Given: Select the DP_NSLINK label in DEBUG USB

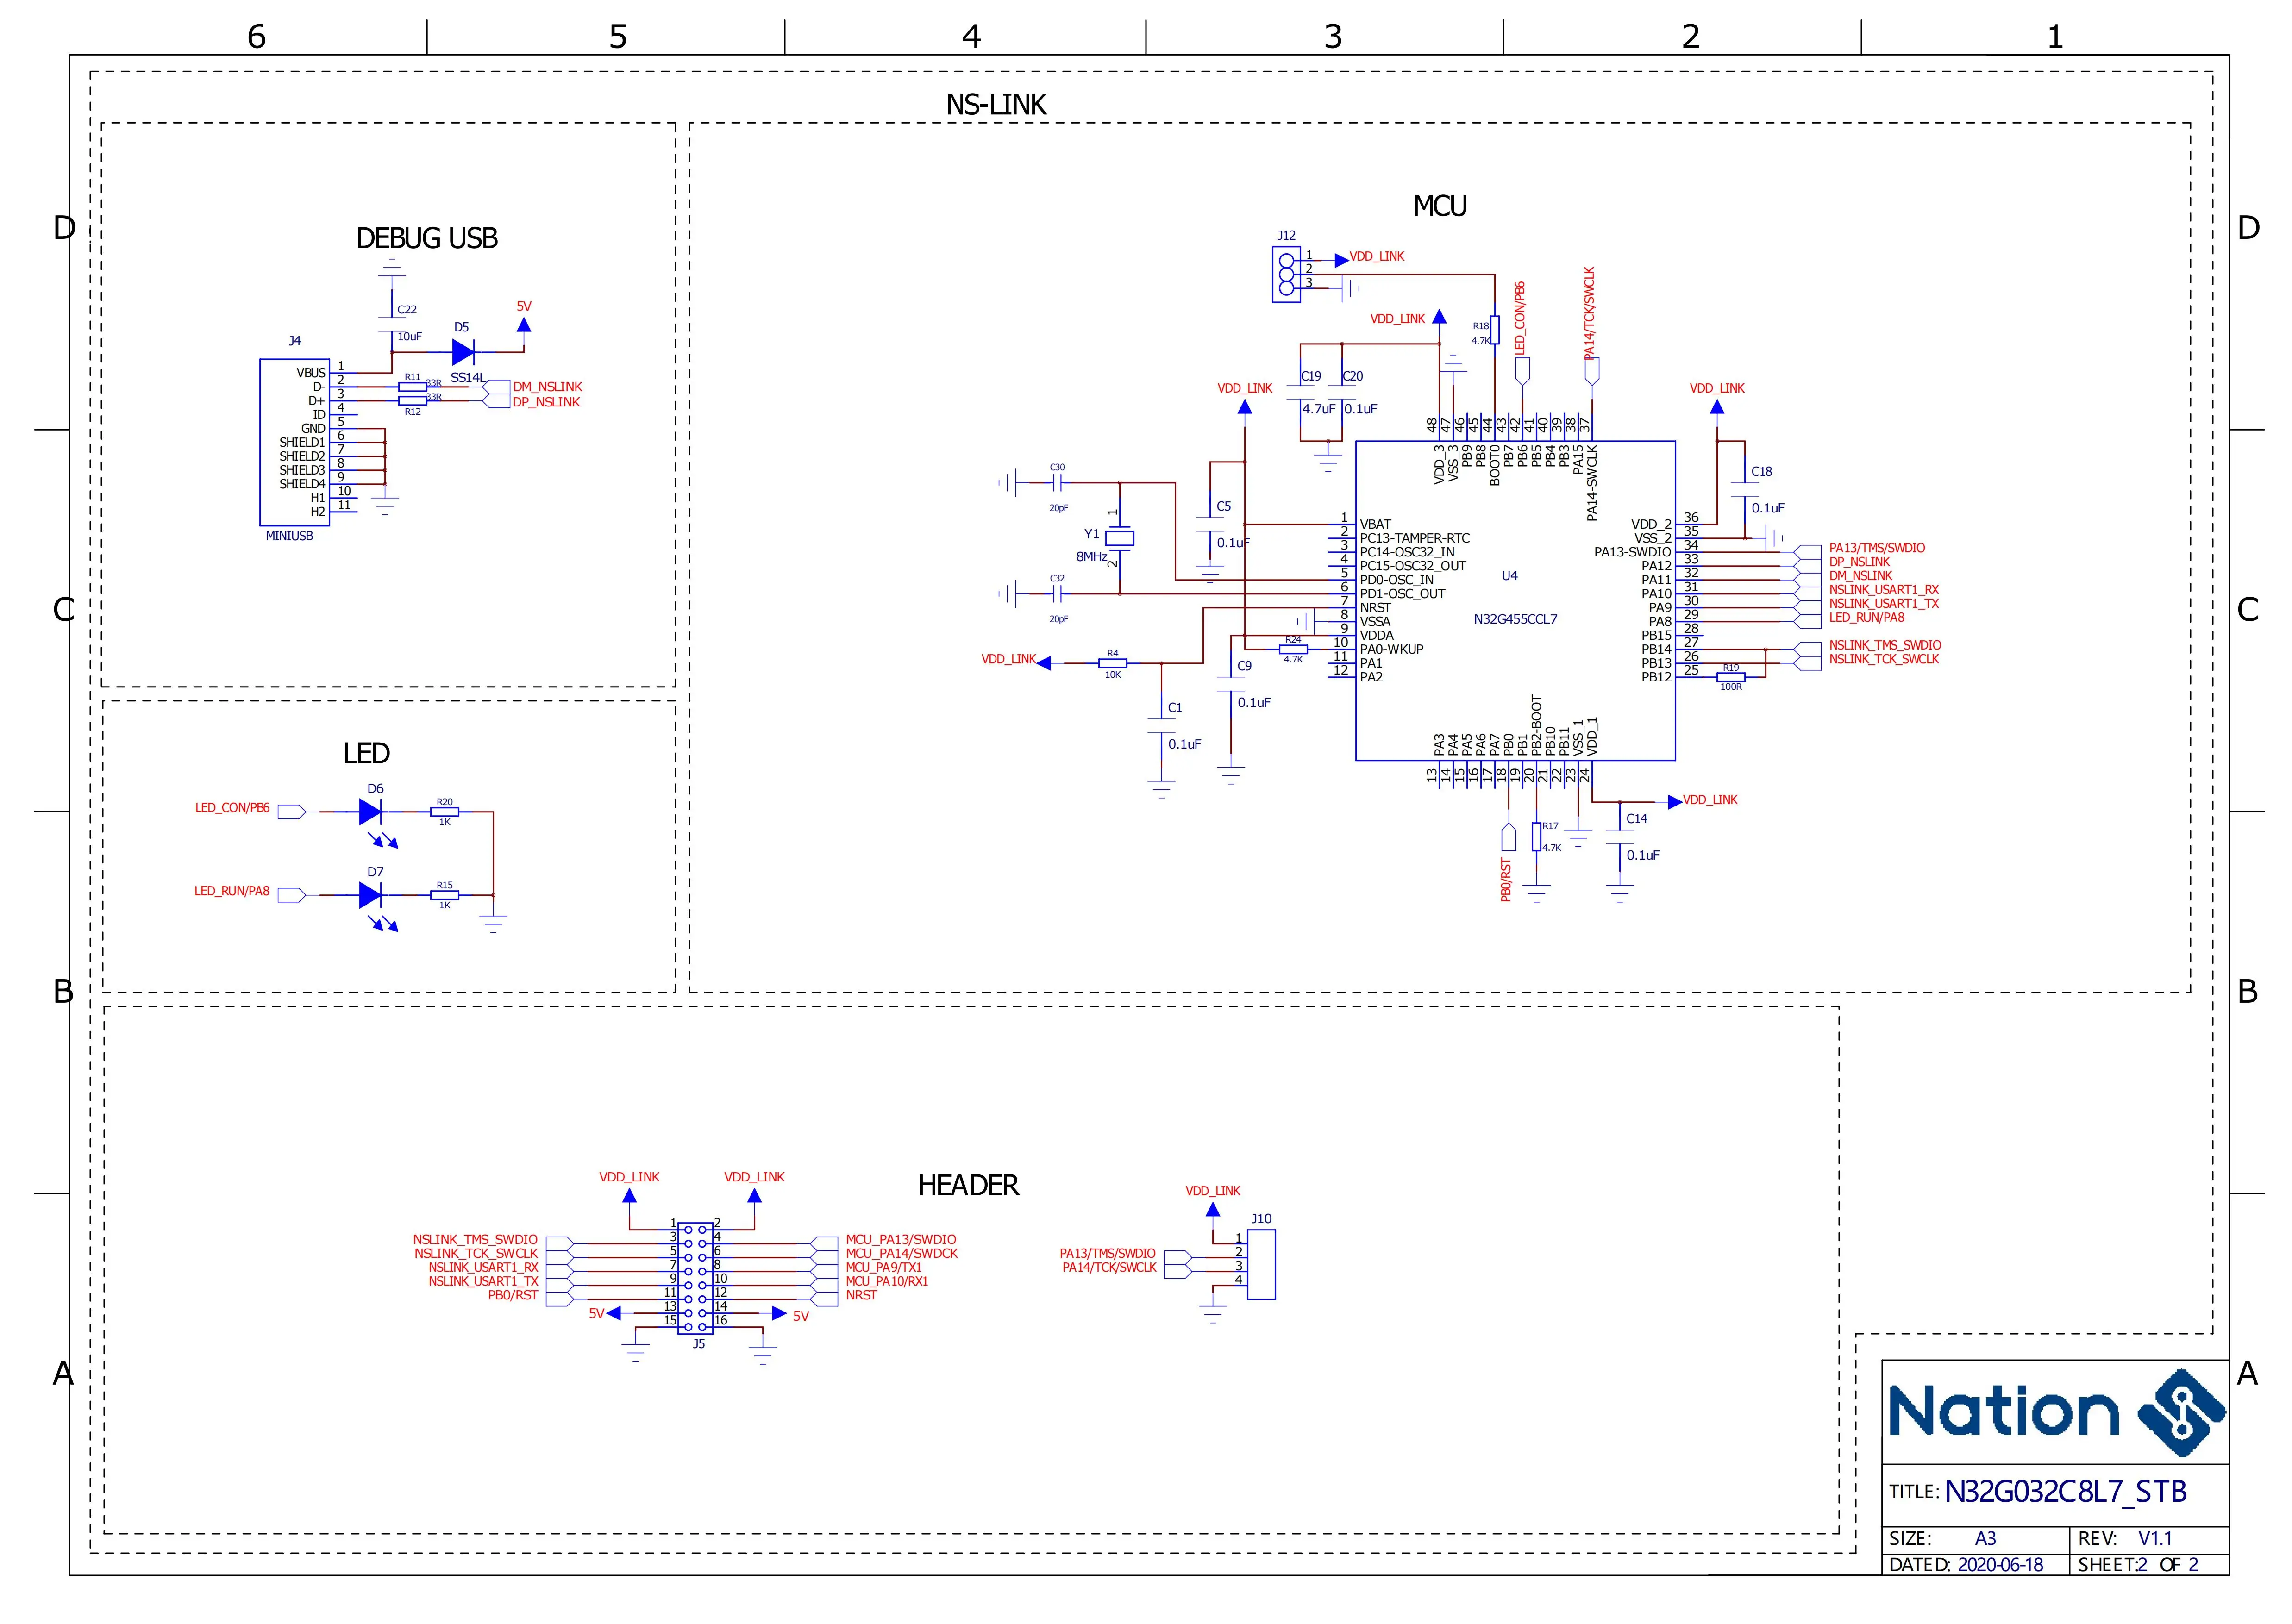Looking at the screenshot, I should (546, 402).
